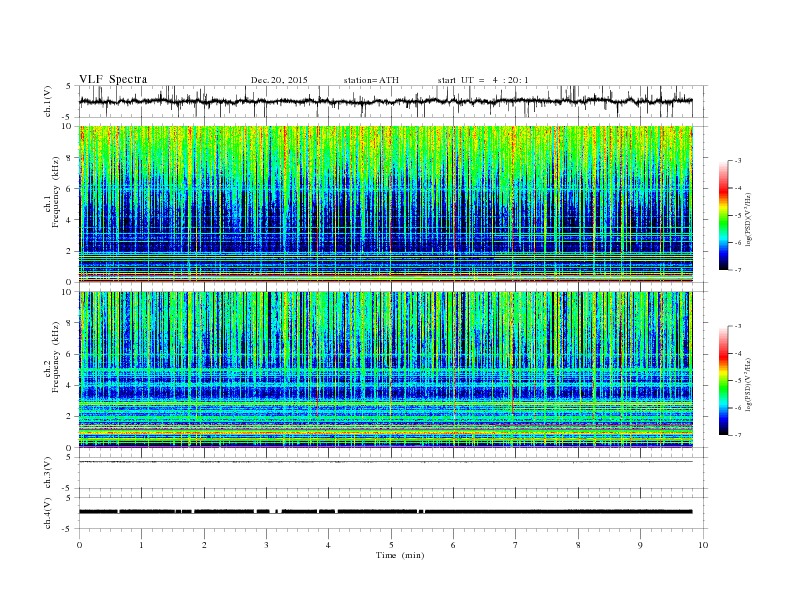Click the ch.1 'Frequency (kHz)' axis title
Screen dimensions: 792x612
[x=56, y=192]
